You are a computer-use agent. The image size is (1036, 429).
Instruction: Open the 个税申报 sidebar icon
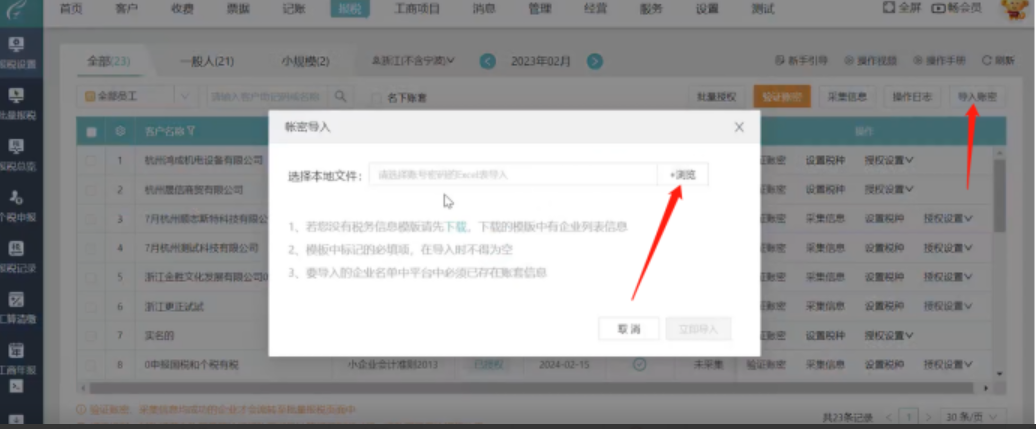pos(17,204)
